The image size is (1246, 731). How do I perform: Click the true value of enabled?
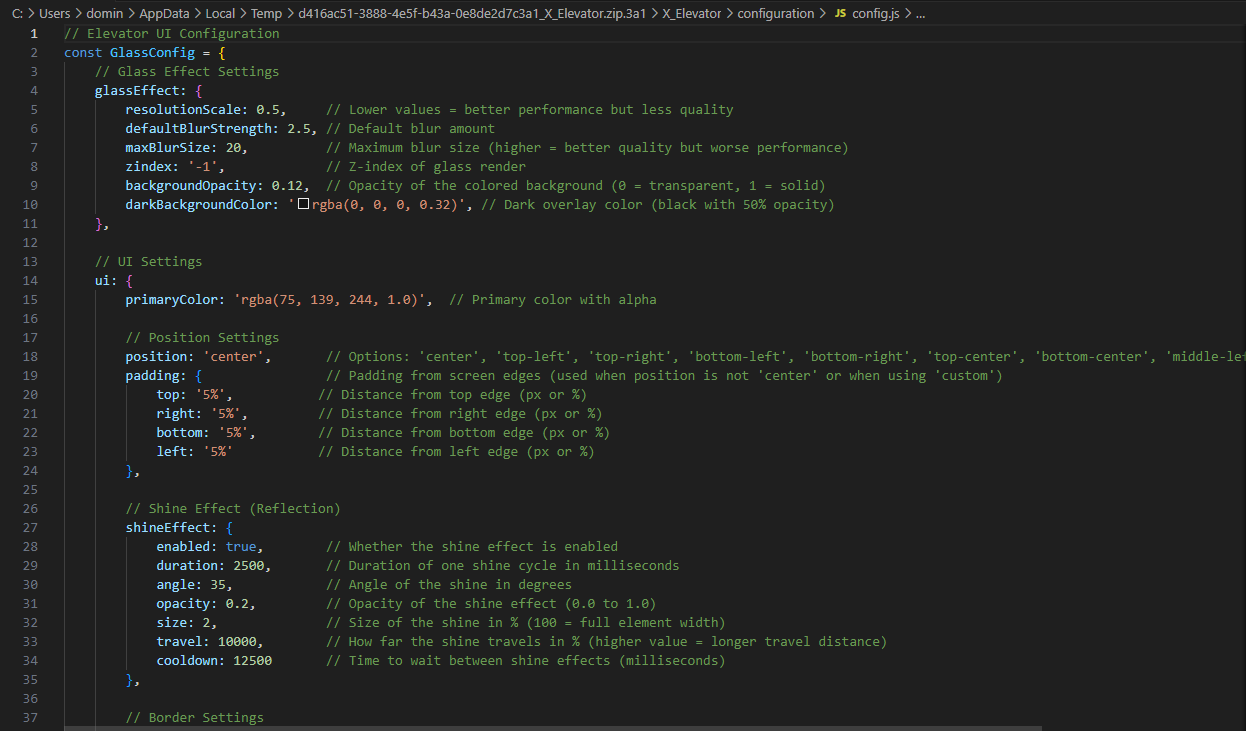click(241, 547)
